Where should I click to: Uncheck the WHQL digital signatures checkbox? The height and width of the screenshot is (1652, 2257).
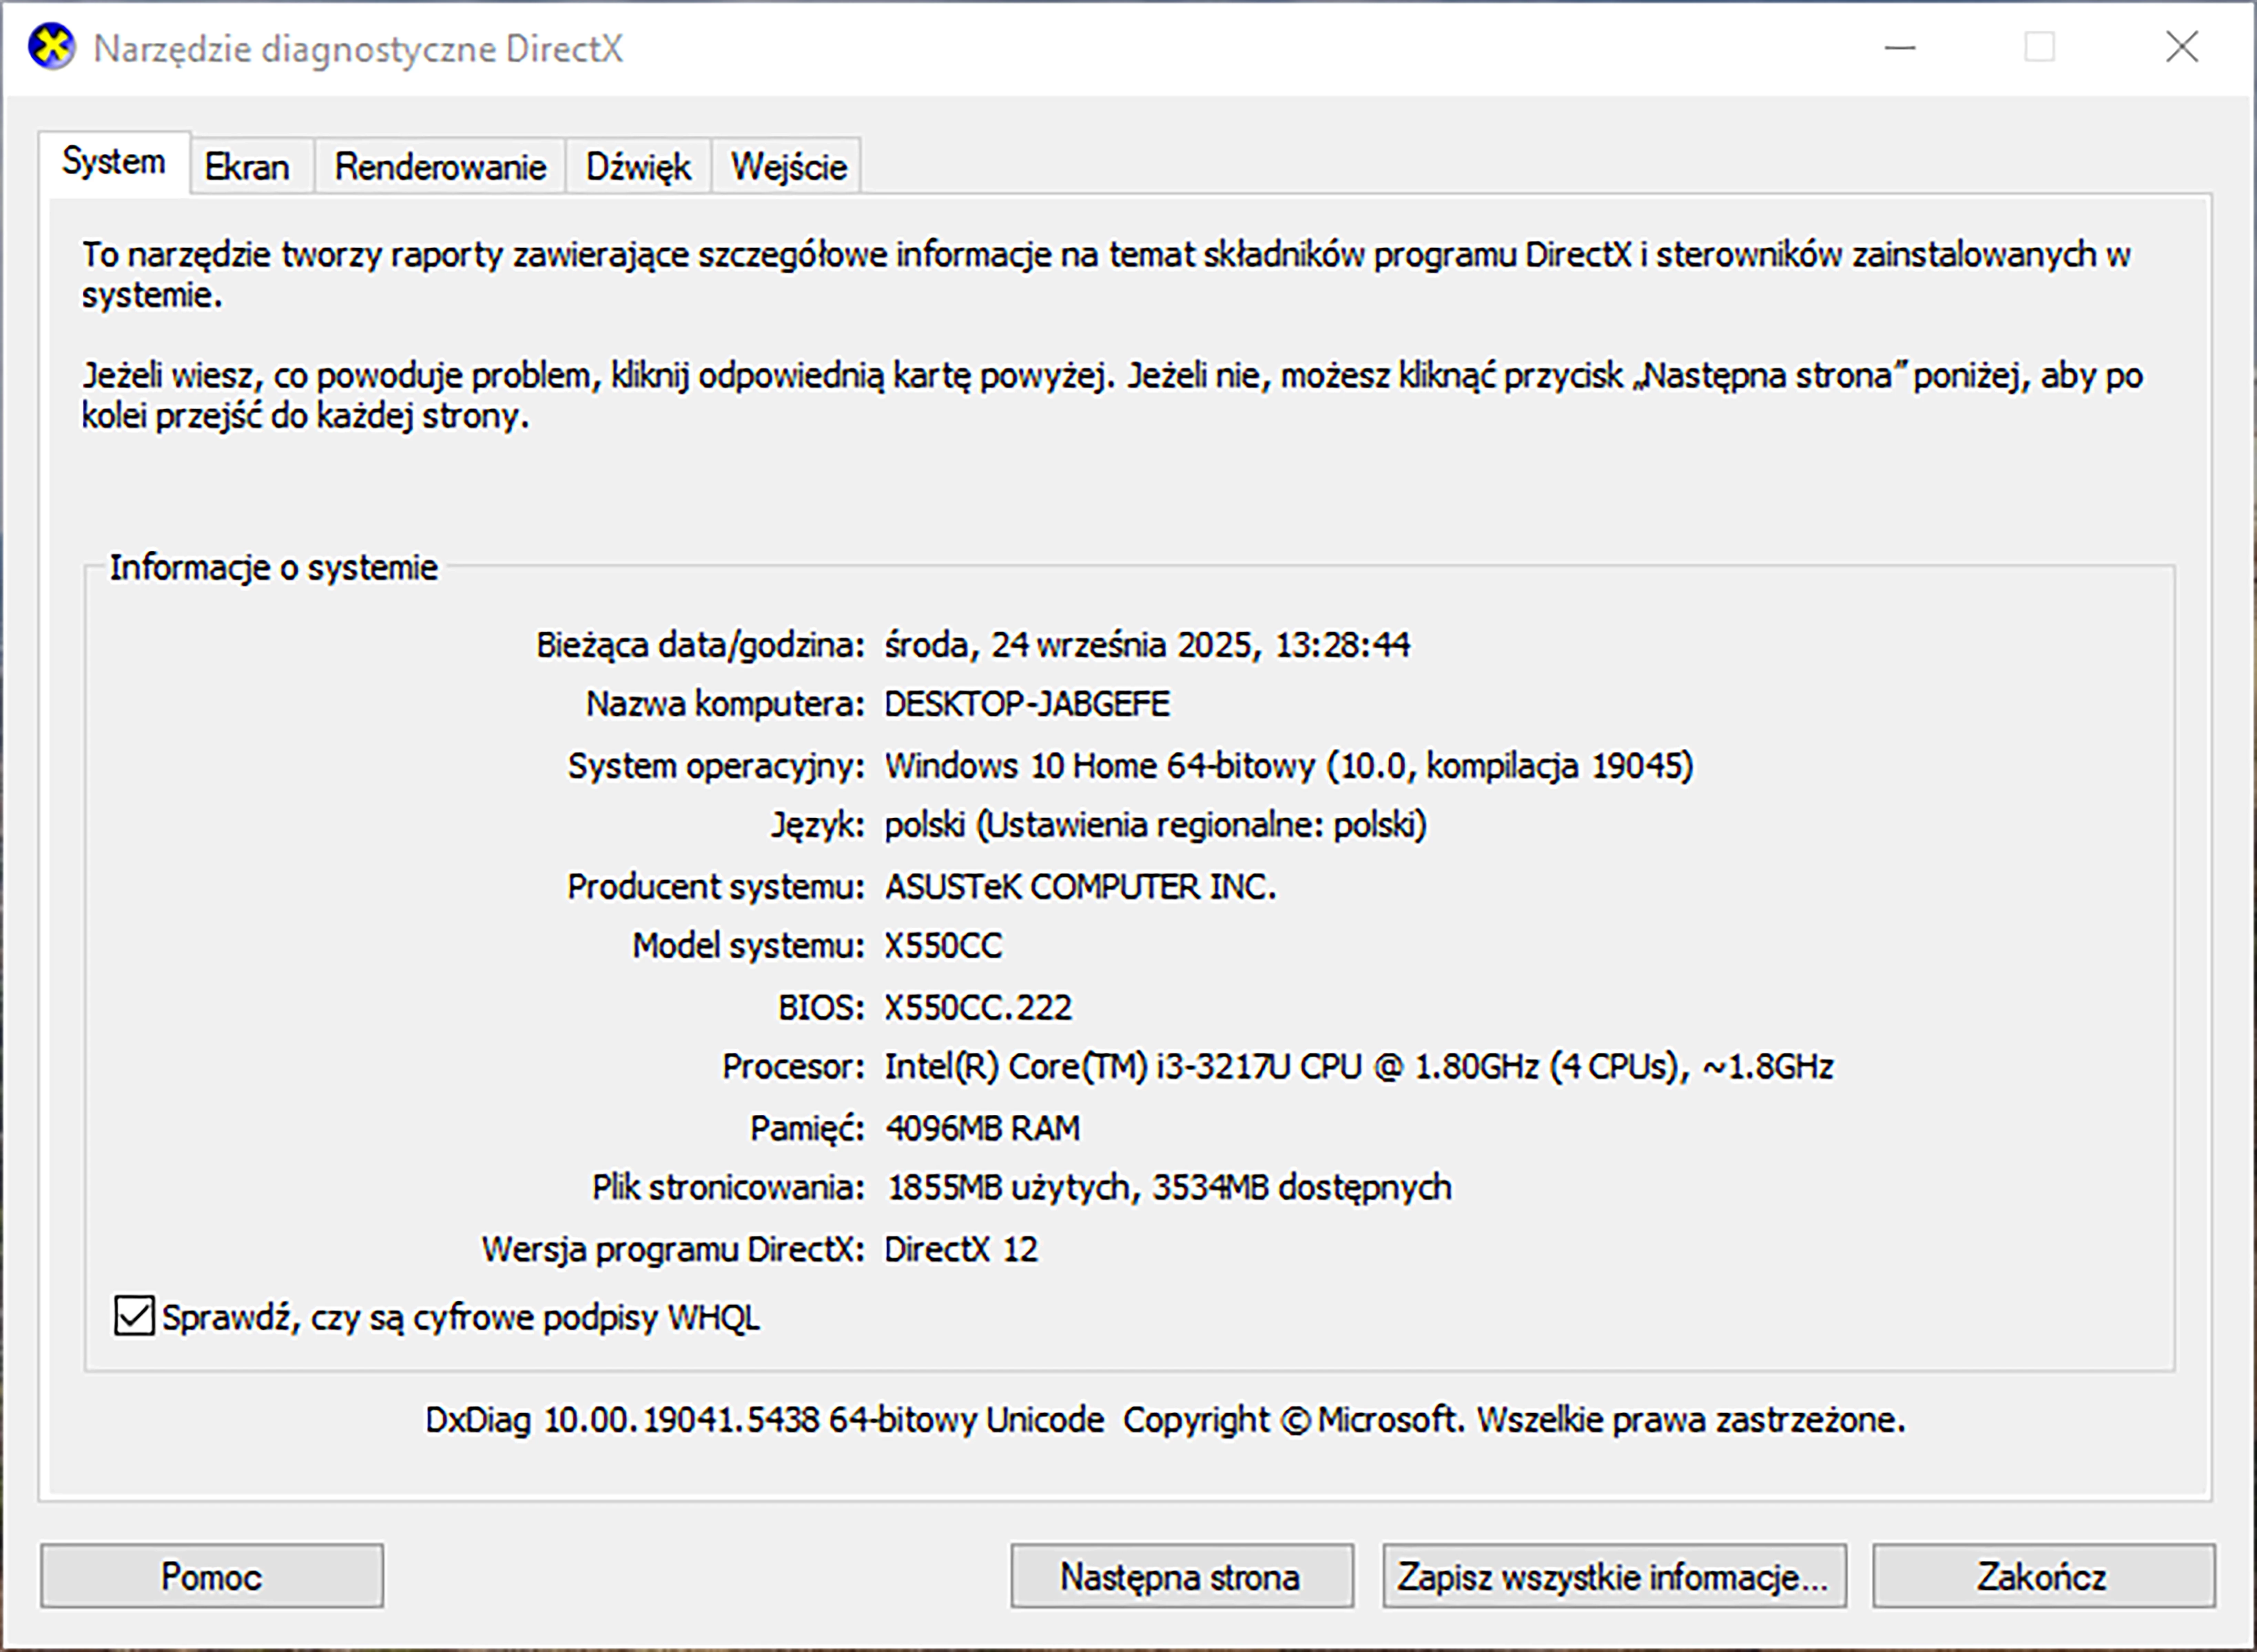[x=134, y=1316]
